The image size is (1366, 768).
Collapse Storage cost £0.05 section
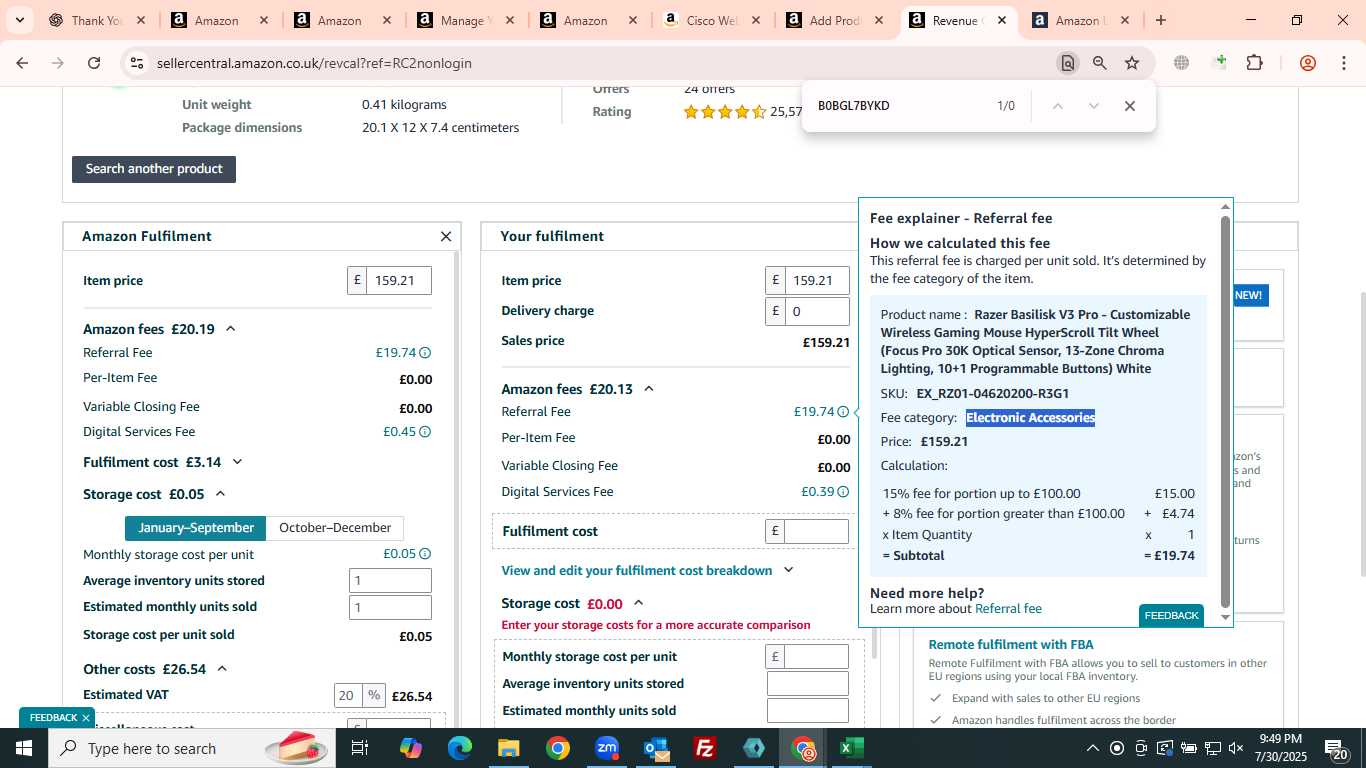(x=221, y=494)
